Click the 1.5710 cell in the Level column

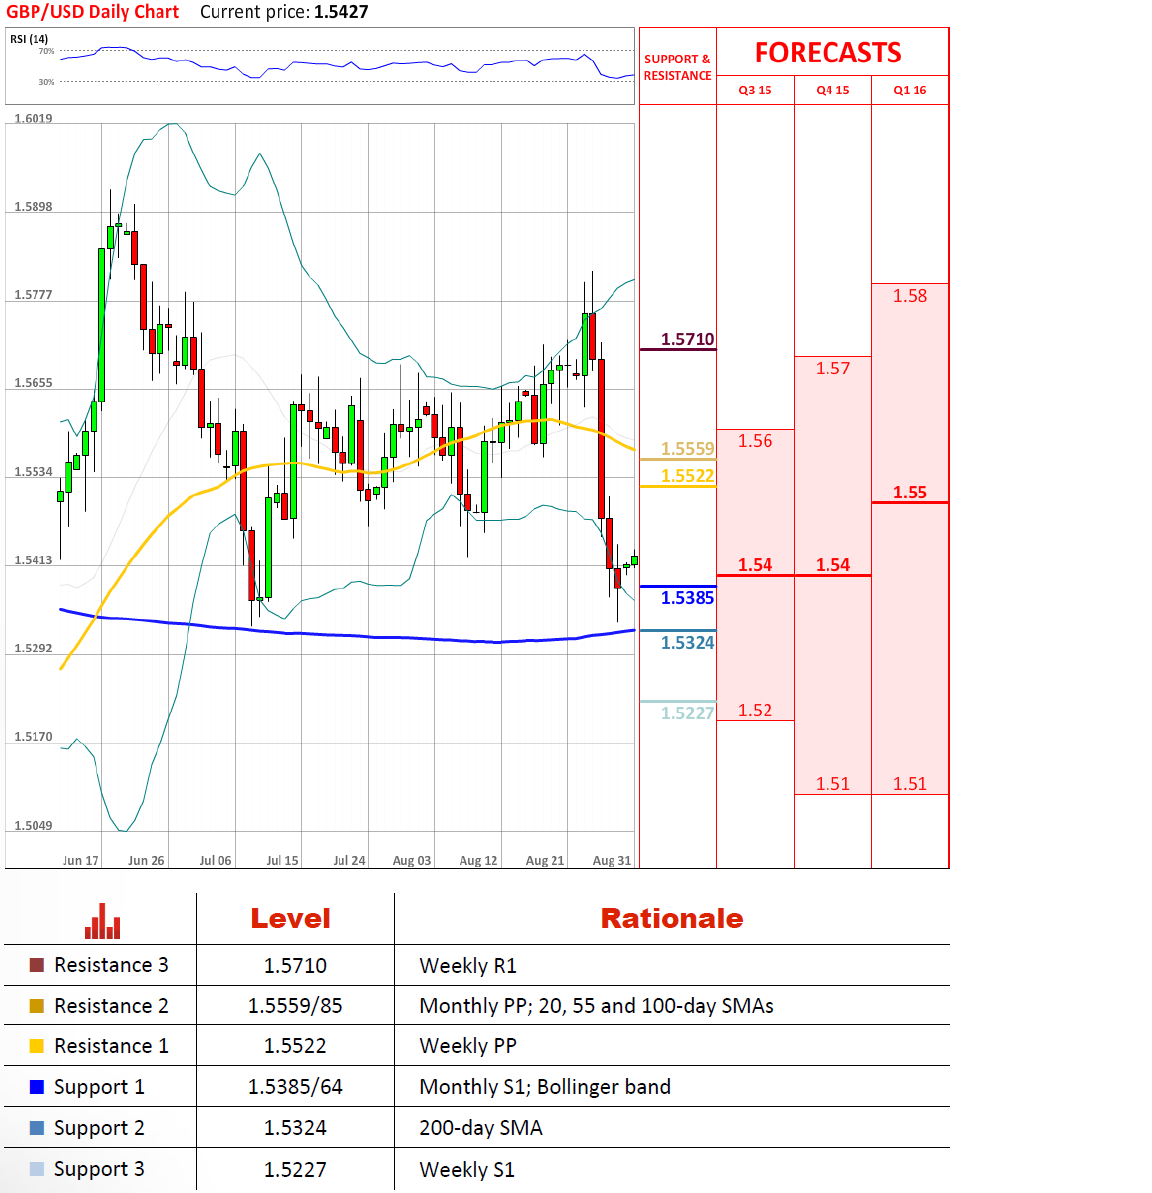tap(295, 966)
